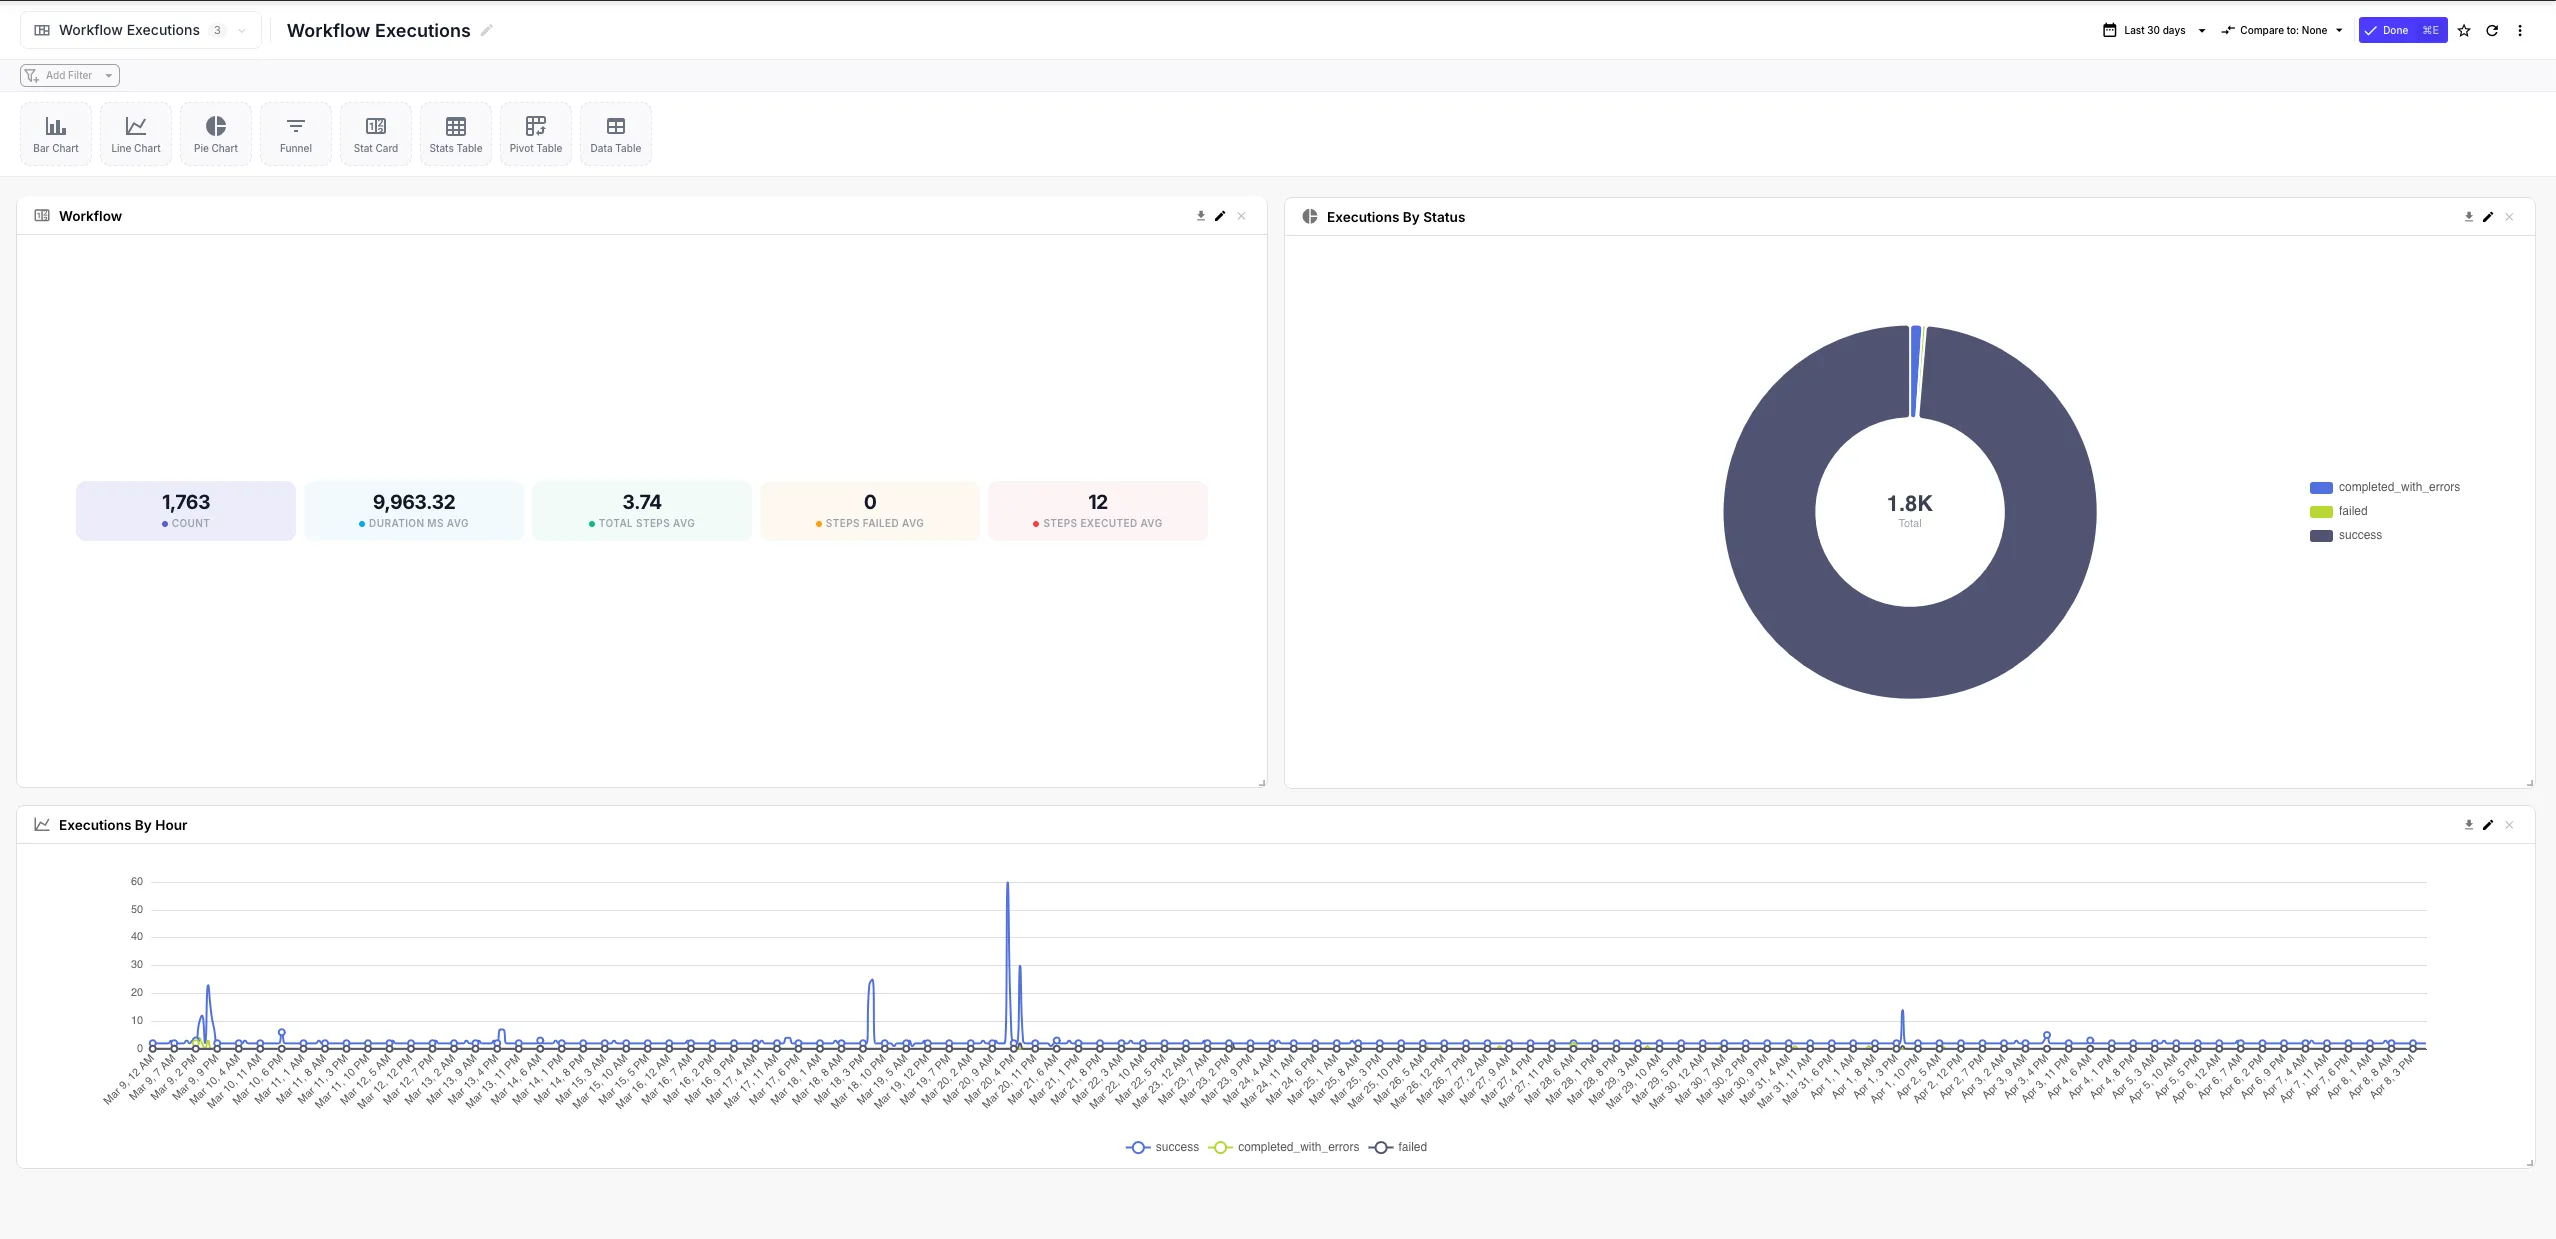The image size is (2556, 1239).
Task: Select the 1,763 COUNT stat card
Action: pos(185,510)
